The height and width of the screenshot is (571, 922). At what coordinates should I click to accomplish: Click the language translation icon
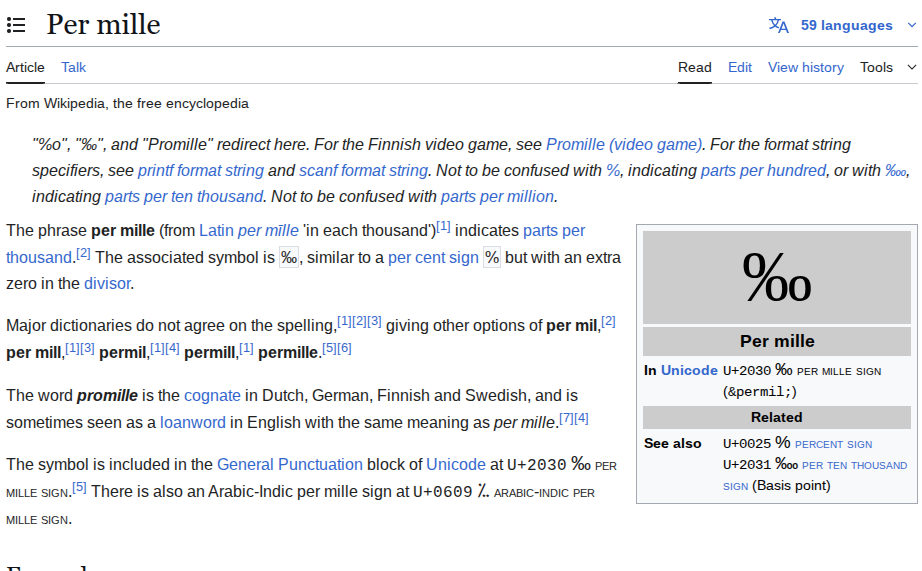tap(779, 25)
